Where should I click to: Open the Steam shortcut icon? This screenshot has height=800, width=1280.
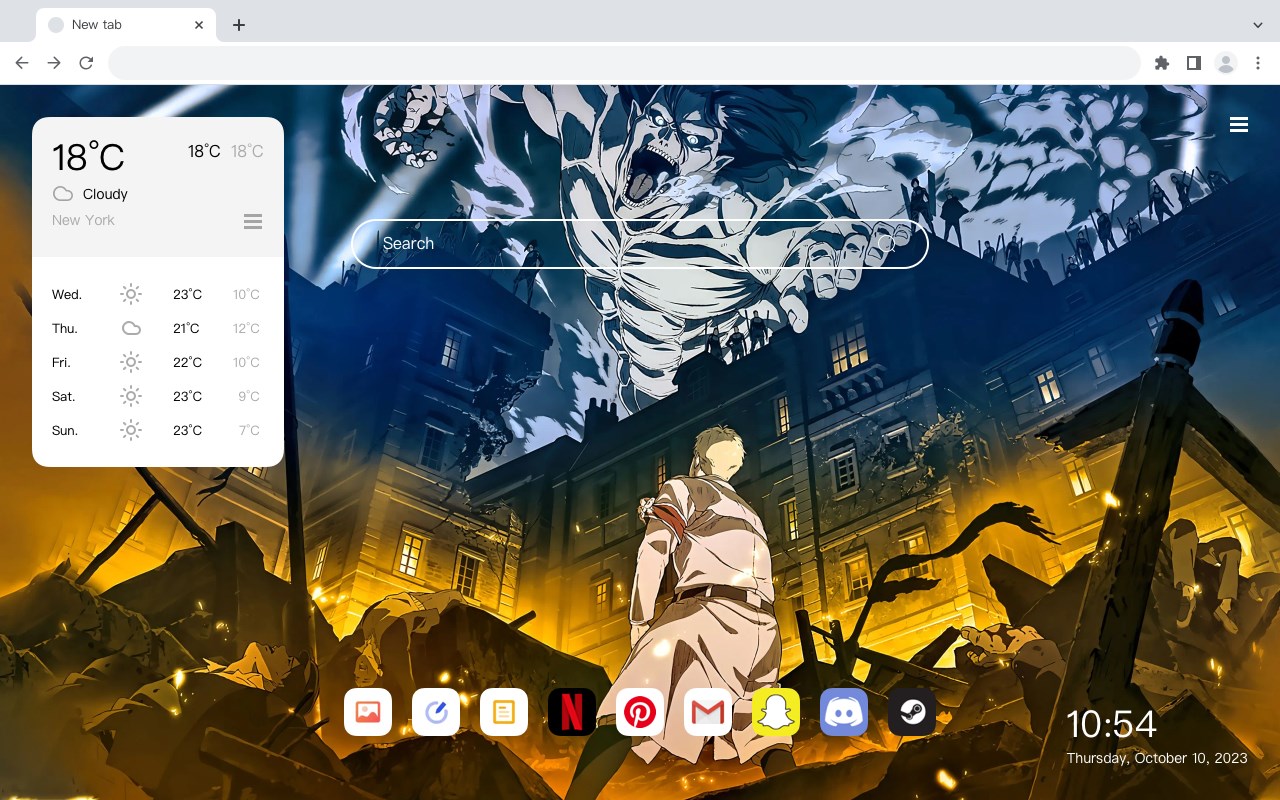coord(912,712)
